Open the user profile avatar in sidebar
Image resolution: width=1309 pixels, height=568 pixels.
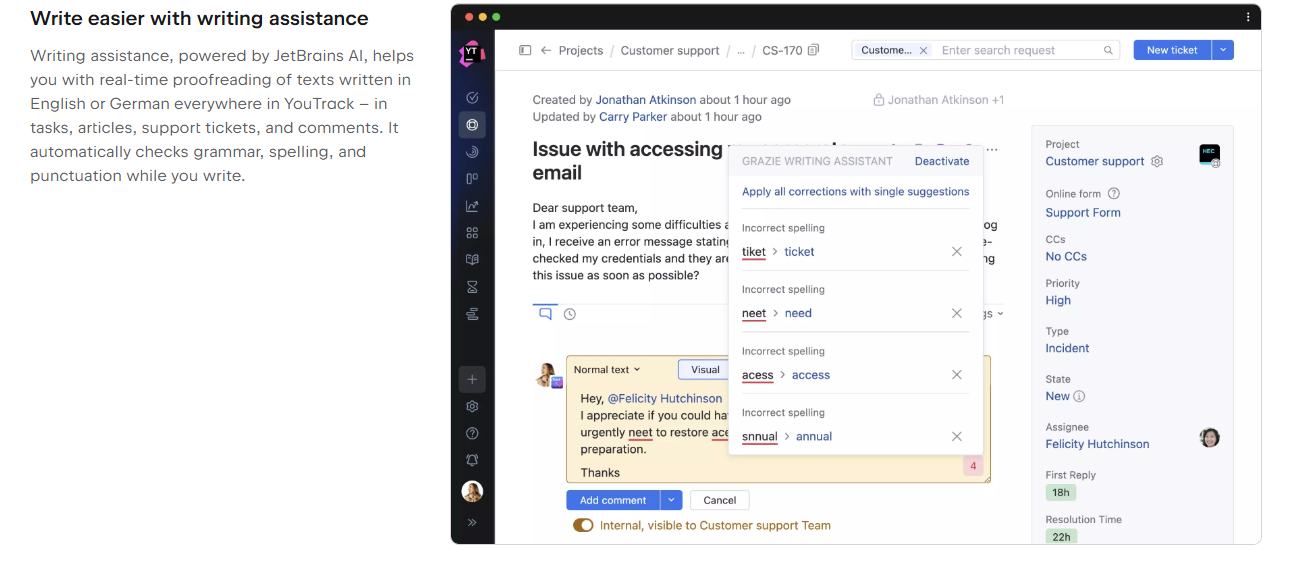pos(472,491)
